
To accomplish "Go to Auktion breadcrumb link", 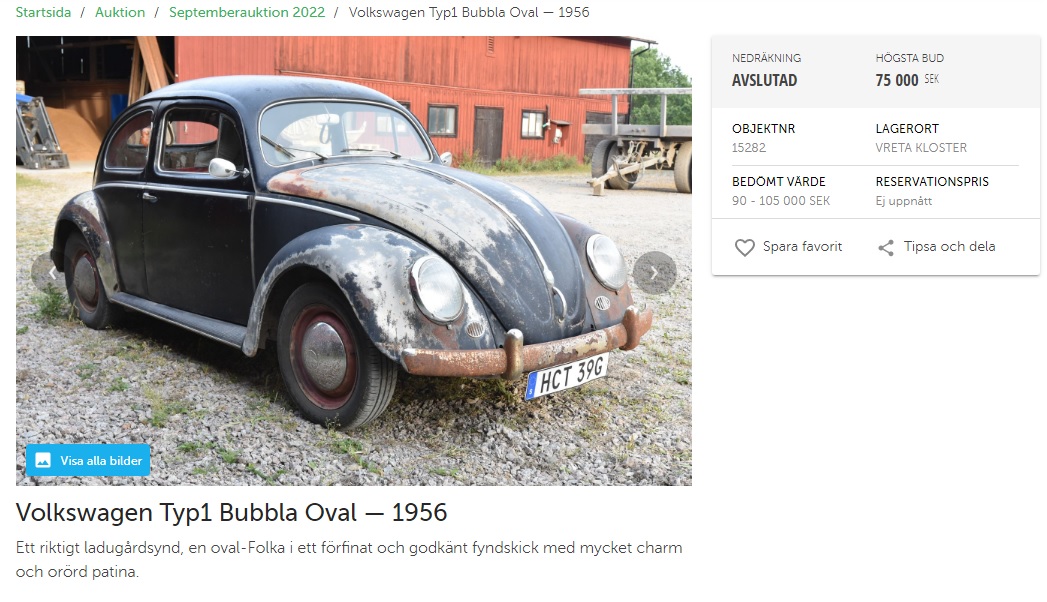I will point(120,12).
